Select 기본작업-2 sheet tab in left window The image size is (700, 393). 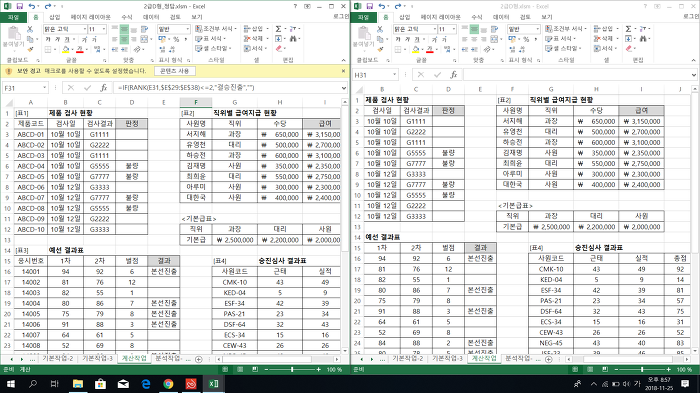click(x=58, y=359)
